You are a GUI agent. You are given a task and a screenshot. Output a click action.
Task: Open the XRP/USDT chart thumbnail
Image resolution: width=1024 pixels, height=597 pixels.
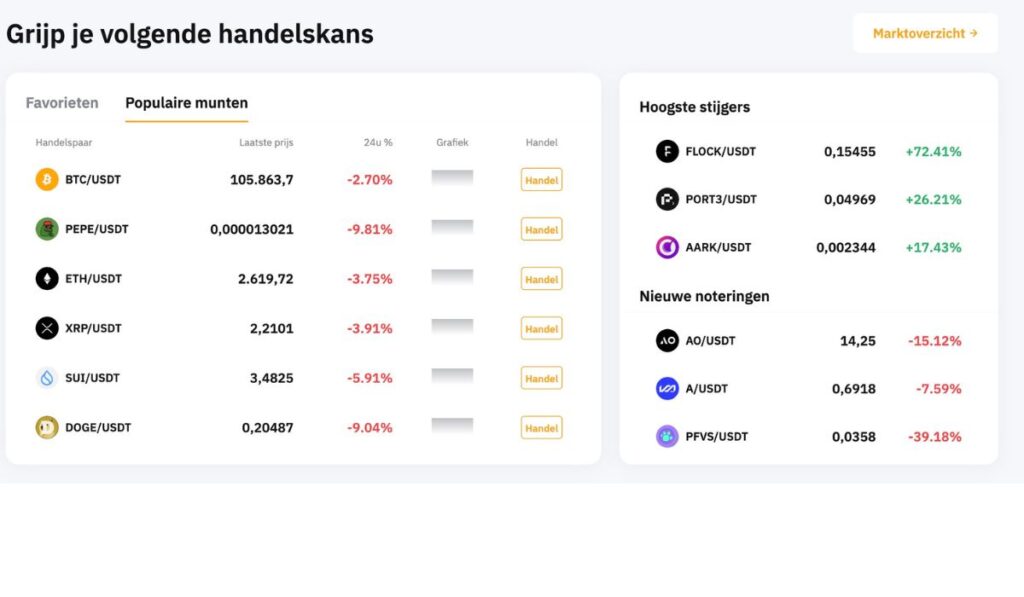[452, 327]
